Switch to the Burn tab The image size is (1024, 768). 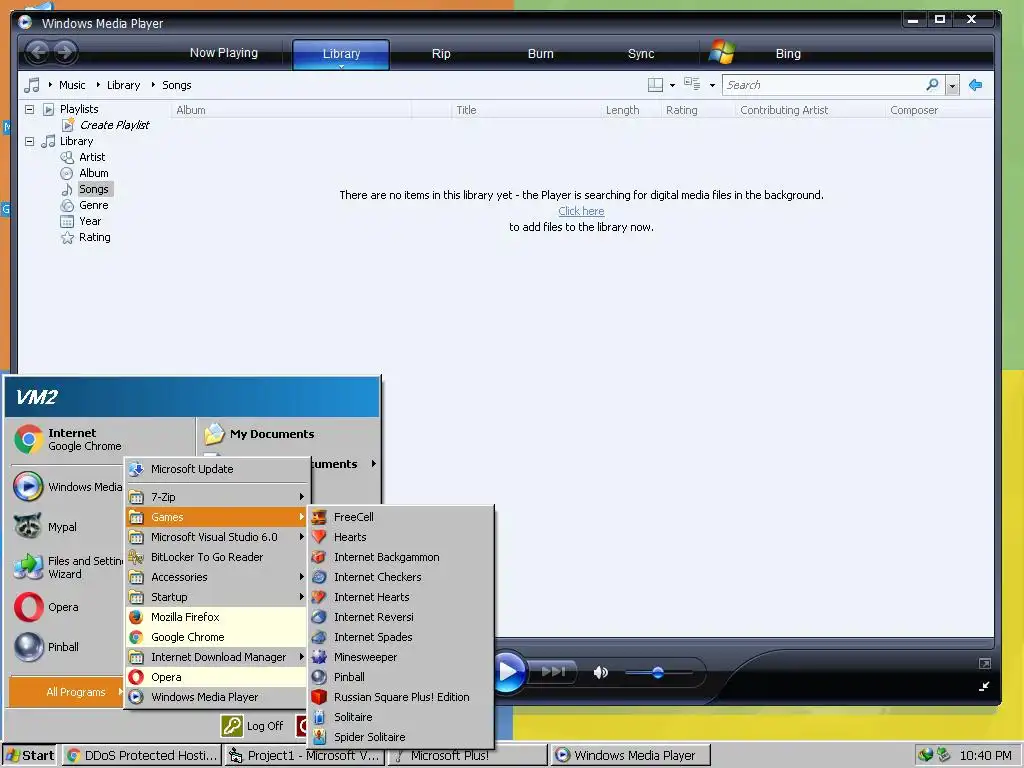click(x=541, y=54)
